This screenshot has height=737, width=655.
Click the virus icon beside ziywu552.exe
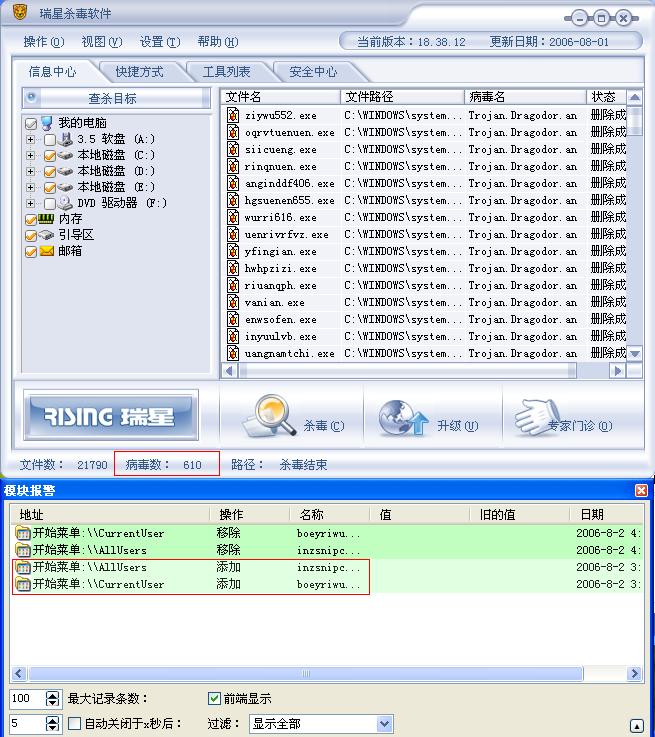[233, 115]
